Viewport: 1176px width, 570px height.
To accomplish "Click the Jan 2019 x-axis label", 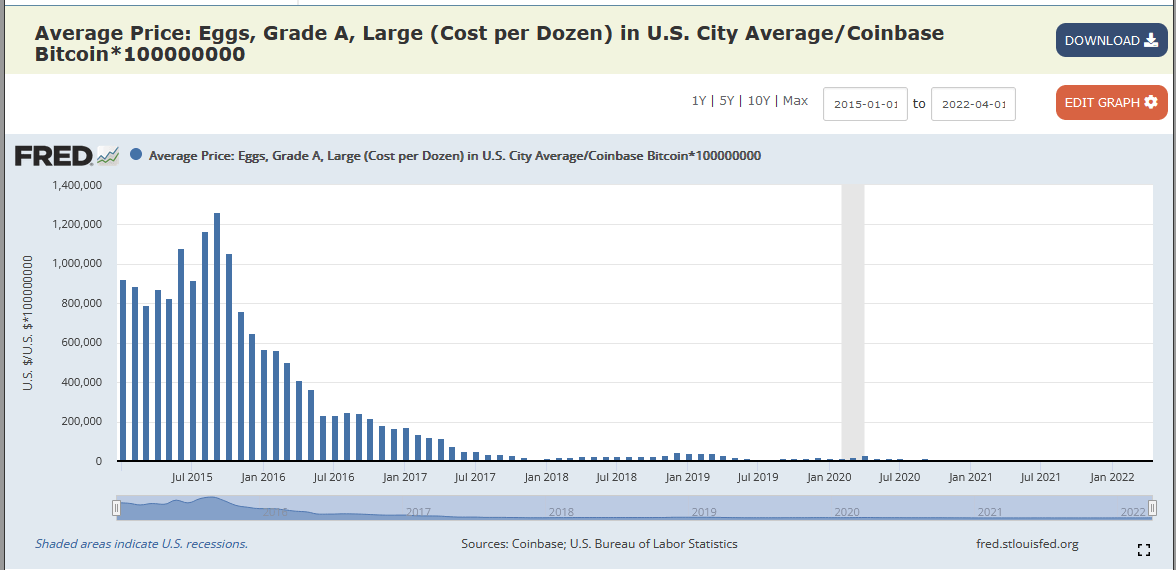I will click(688, 476).
